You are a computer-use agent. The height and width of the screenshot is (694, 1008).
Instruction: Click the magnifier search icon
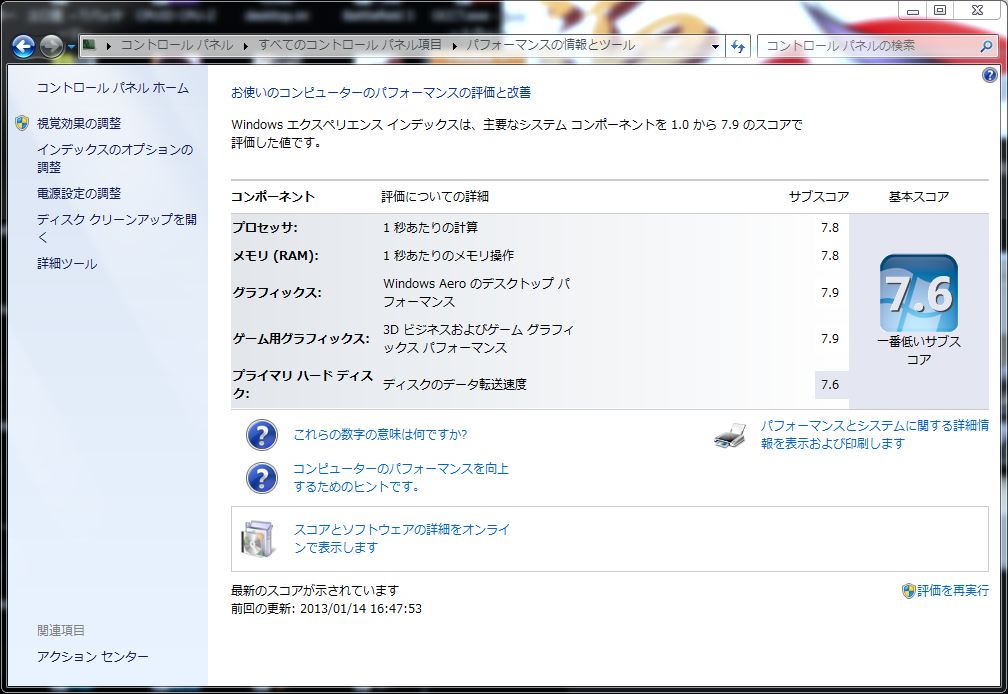tap(987, 46)
